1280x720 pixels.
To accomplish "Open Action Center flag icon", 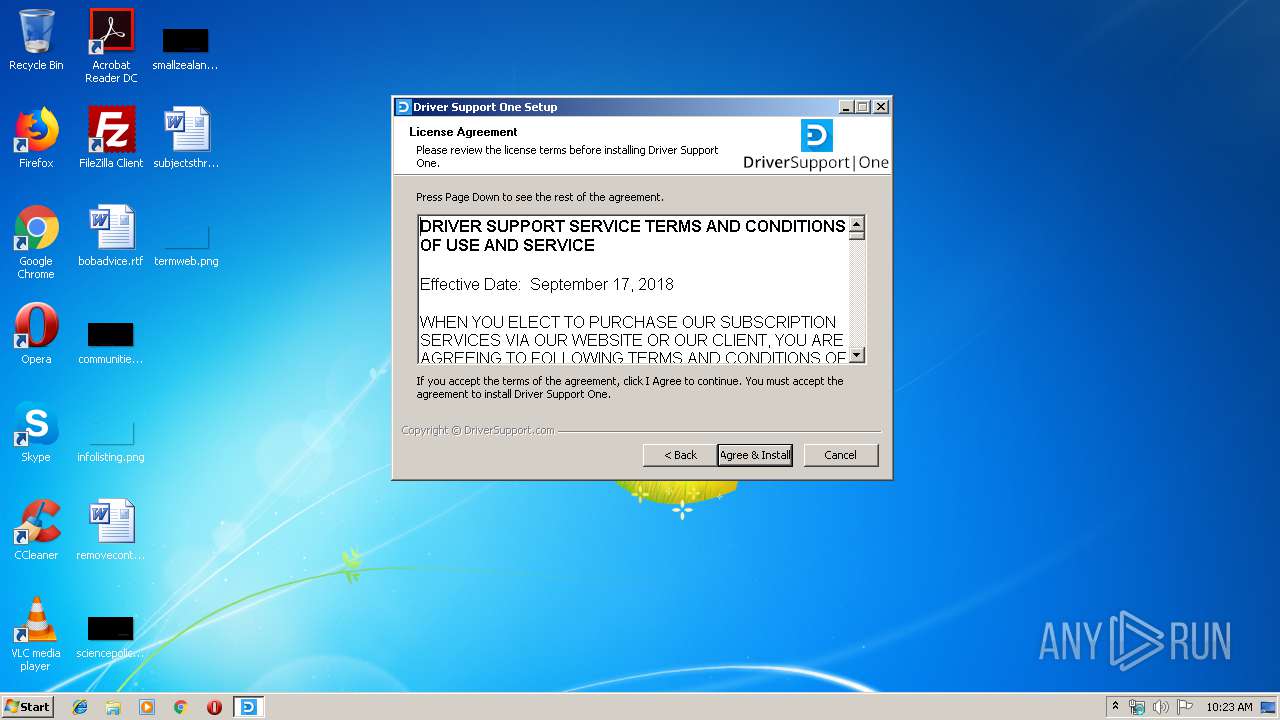I will 1185,707.
